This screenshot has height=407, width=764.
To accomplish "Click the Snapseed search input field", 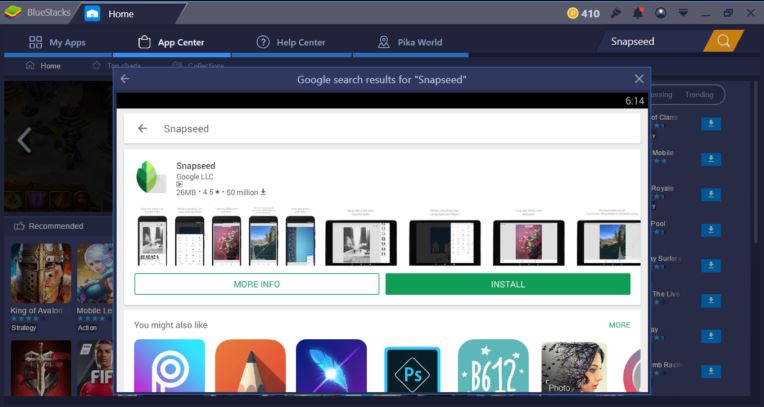I will click(651, 41).
